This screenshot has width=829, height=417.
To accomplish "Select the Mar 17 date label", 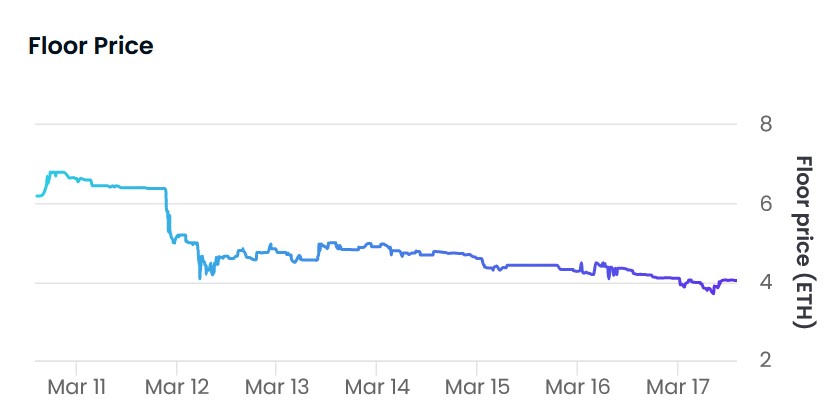I will click(x=677, y=387).
